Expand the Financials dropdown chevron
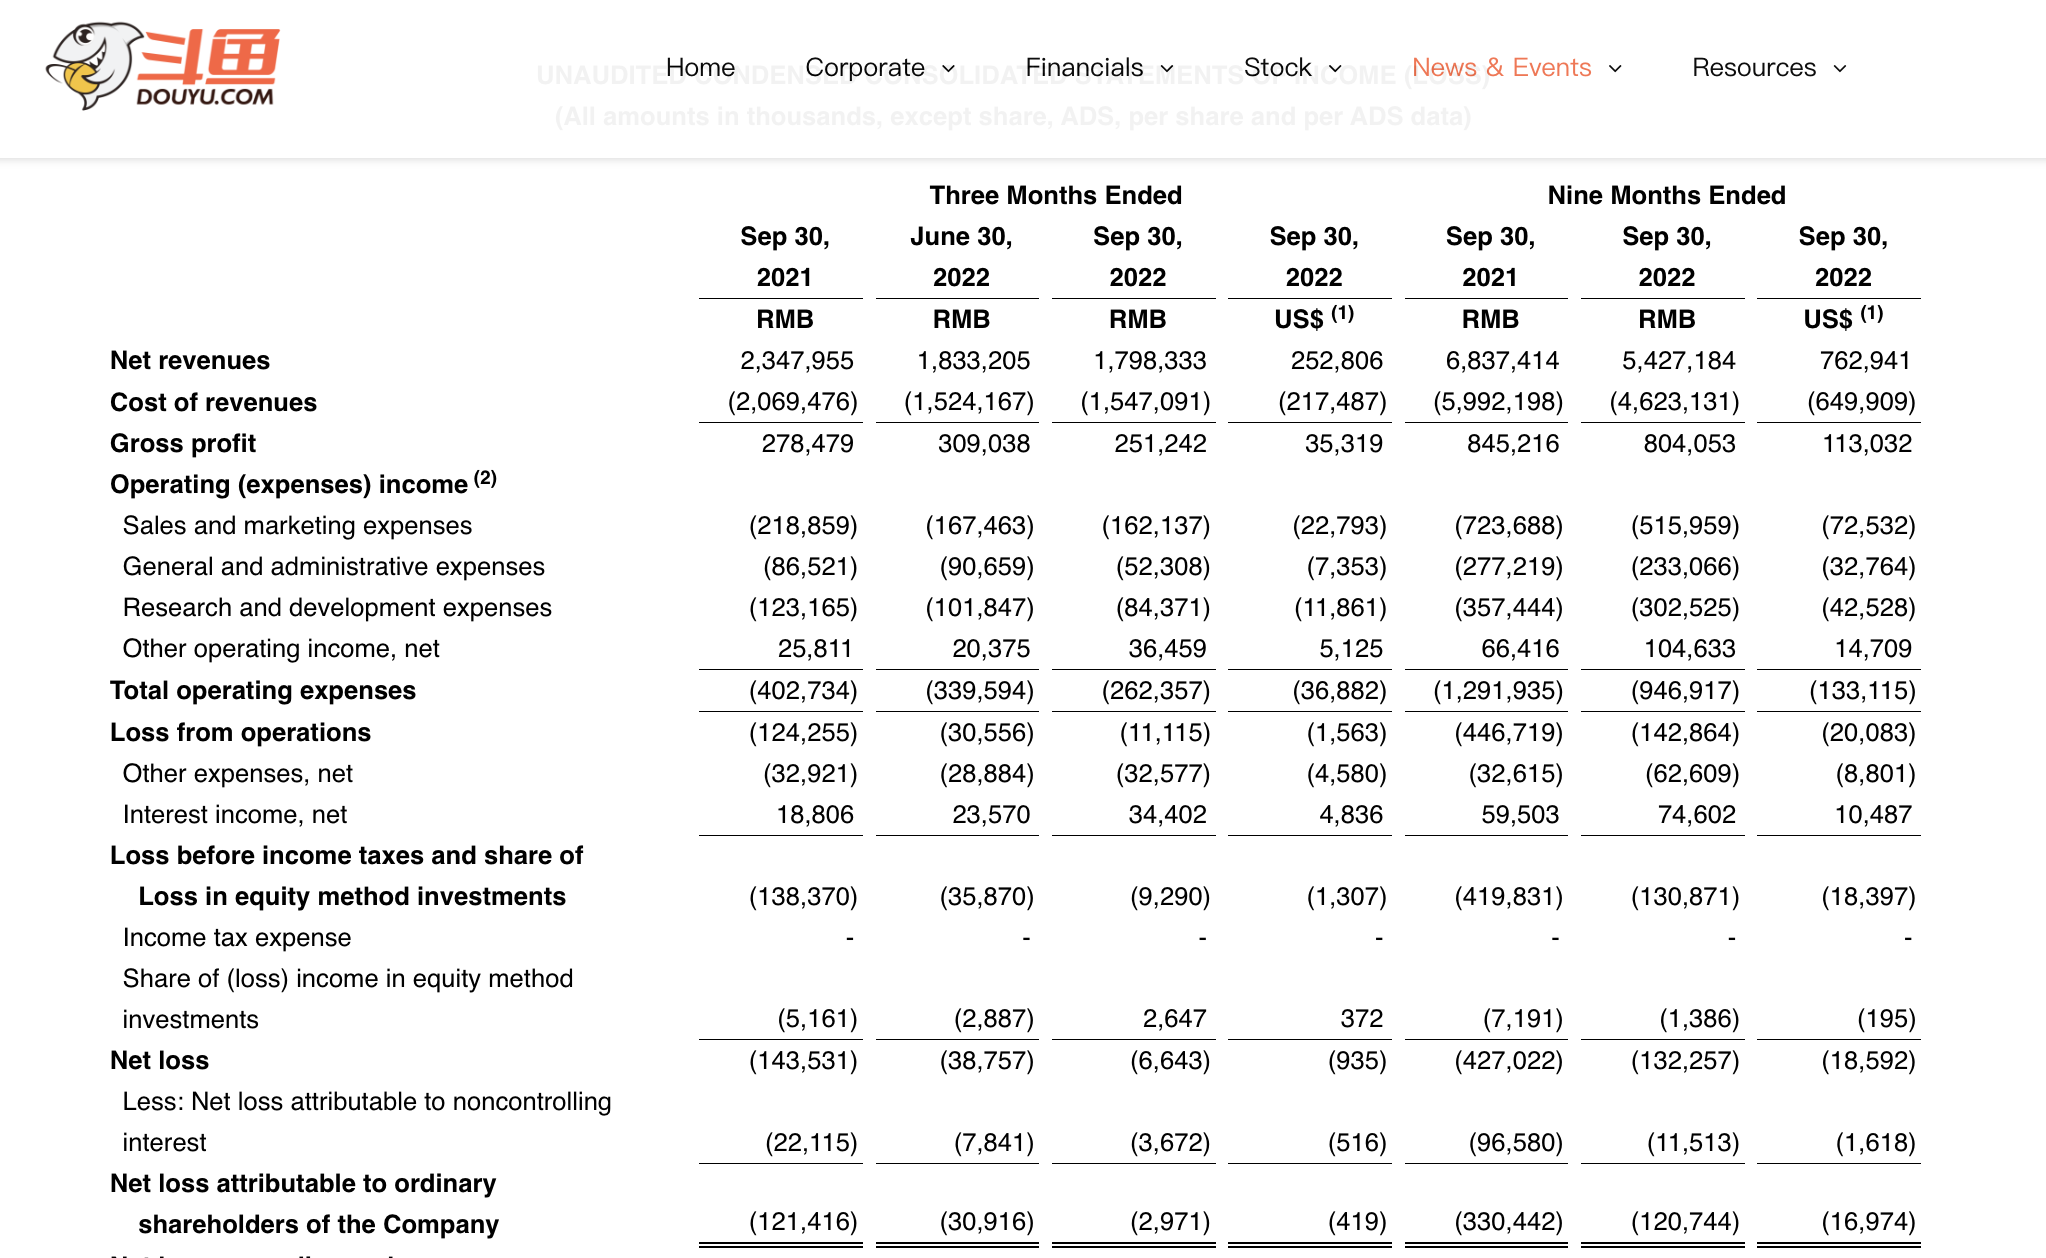Image resolution: width=2046 pixels, height=1258 pixels. (1167, 69)
